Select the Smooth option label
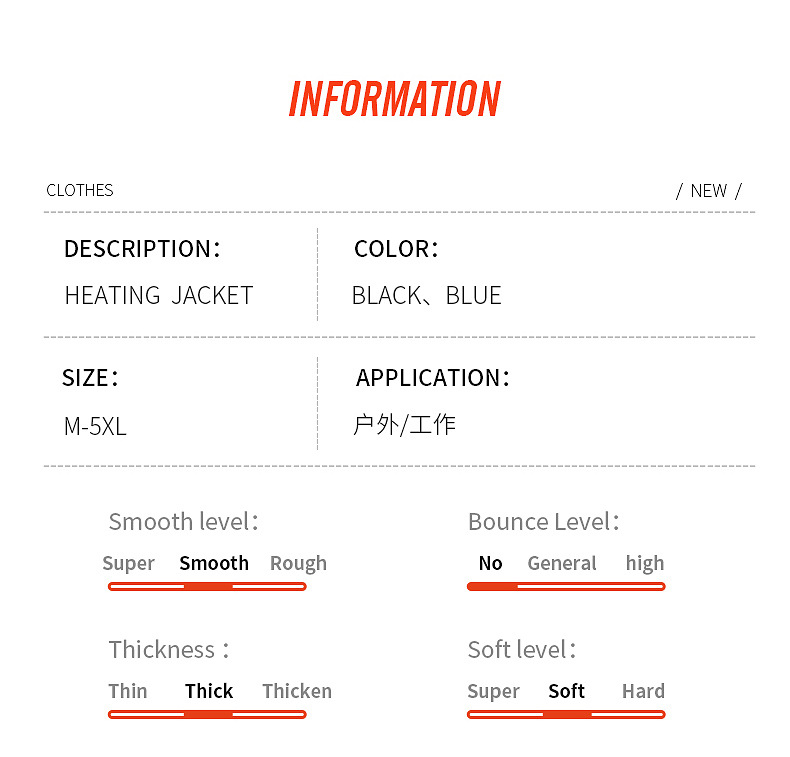The image size is (790, 757). [214, 563]
